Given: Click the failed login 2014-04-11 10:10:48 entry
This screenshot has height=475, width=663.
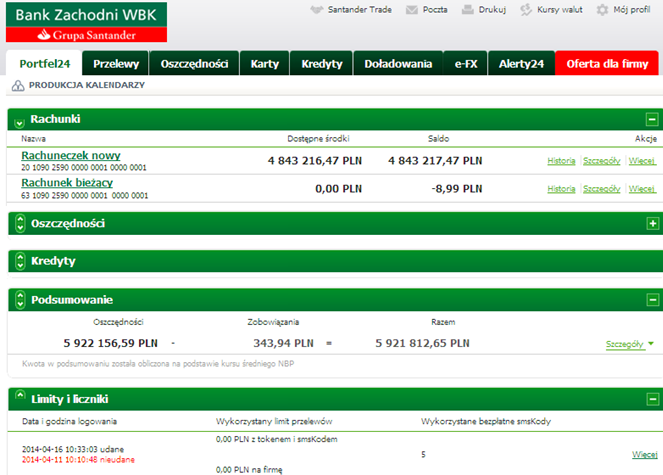Looking at the screenshot, I should [x=78, y=459].
